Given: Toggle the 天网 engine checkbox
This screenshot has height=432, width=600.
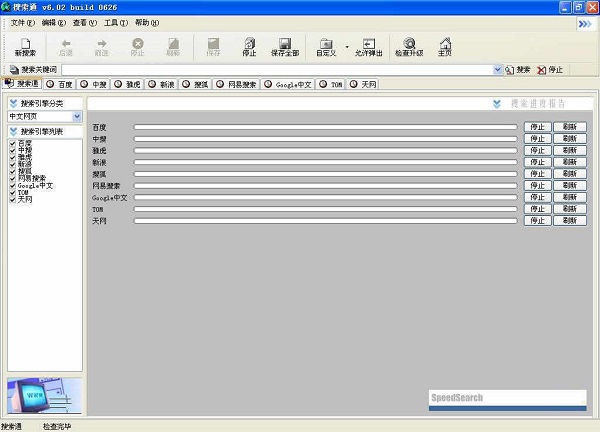Looking at the screenshot, I should tap(12, 200).
